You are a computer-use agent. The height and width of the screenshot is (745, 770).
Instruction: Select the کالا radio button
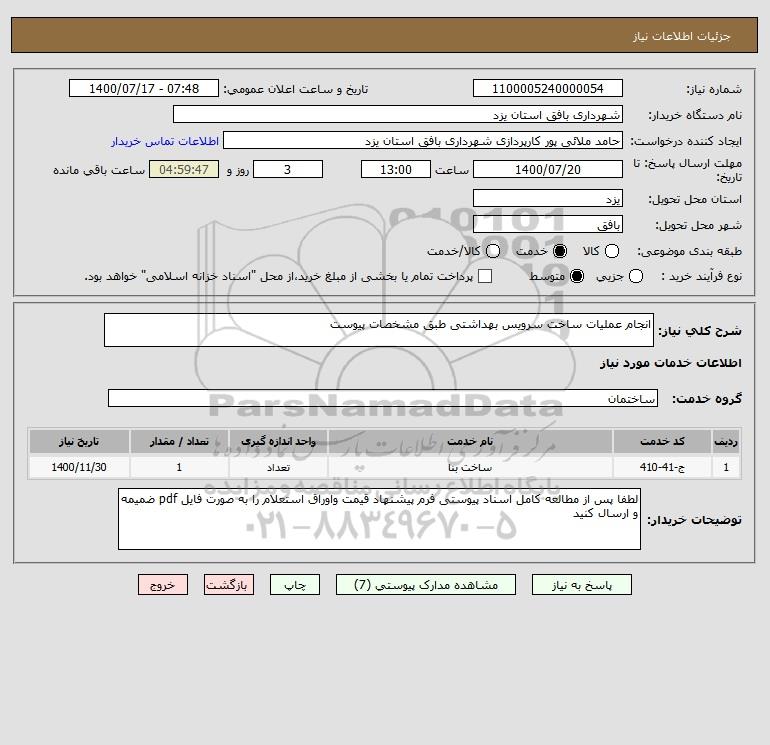coord(611,251)
